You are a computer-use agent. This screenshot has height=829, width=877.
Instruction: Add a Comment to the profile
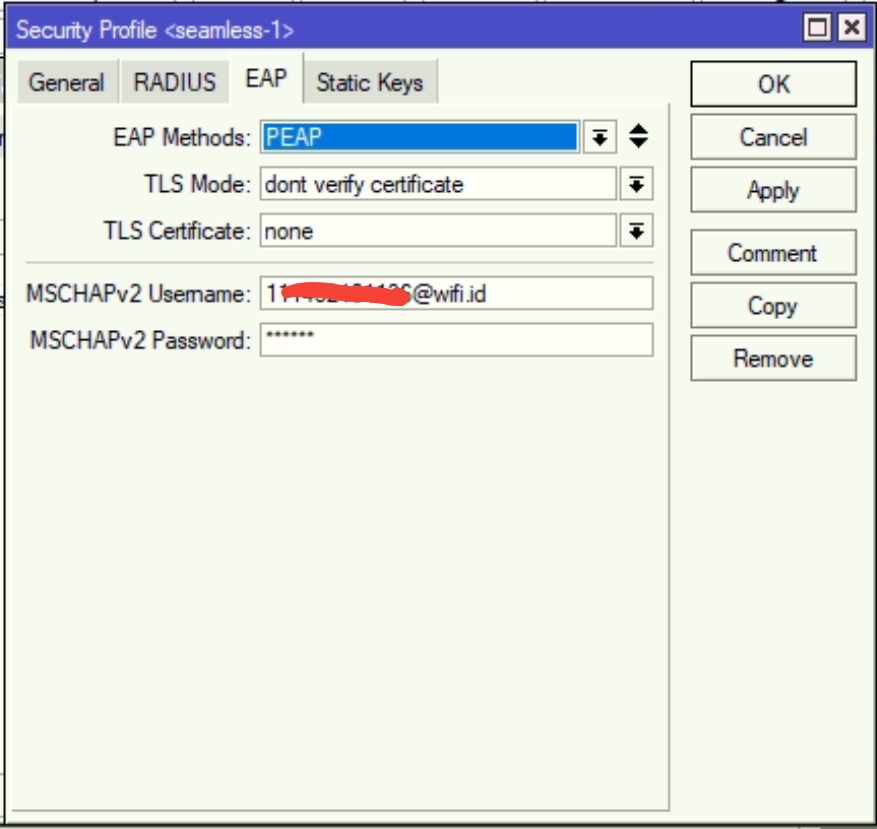click(x=772, y=253)
